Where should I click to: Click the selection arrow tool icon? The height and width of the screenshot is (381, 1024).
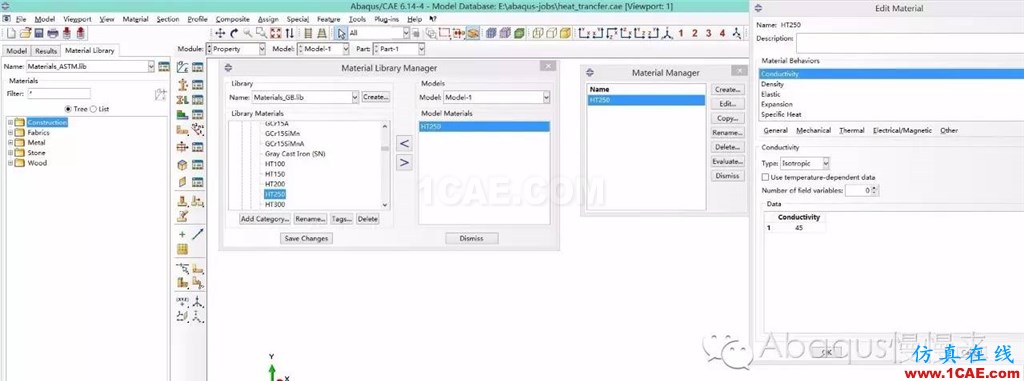(x=341, y=33)
